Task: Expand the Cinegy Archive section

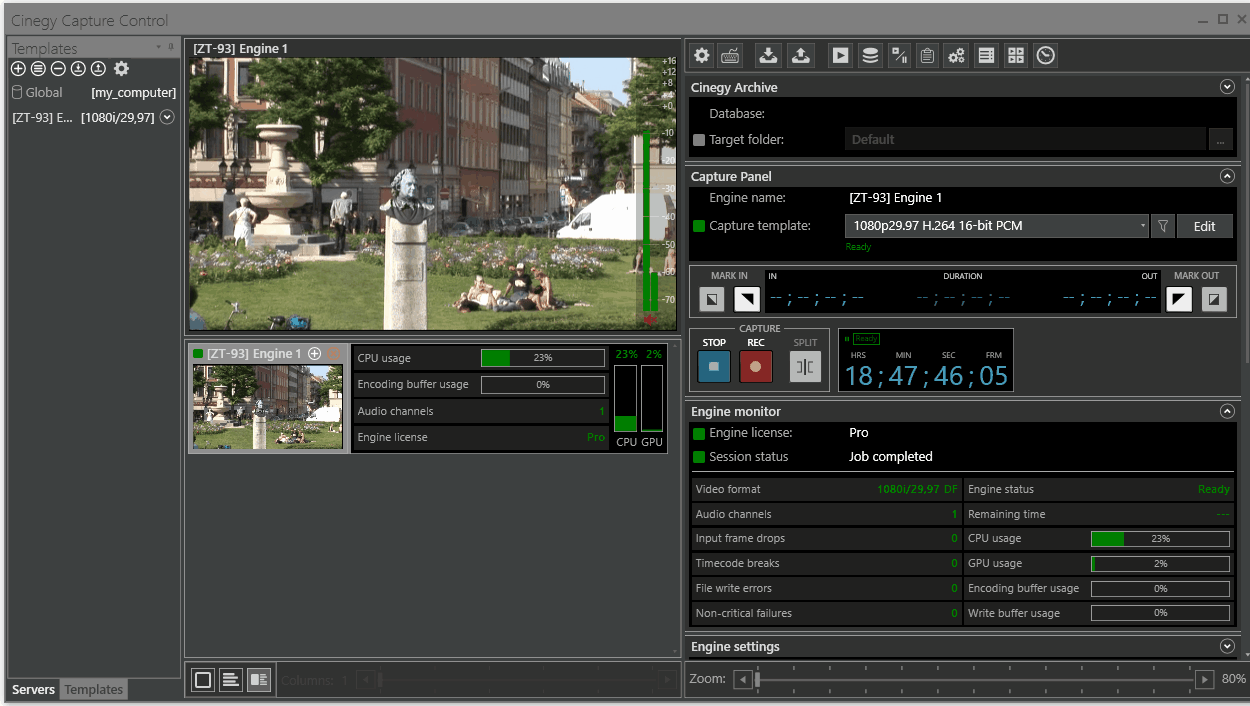Action: pyautogui.click(x=1227, y=87)
